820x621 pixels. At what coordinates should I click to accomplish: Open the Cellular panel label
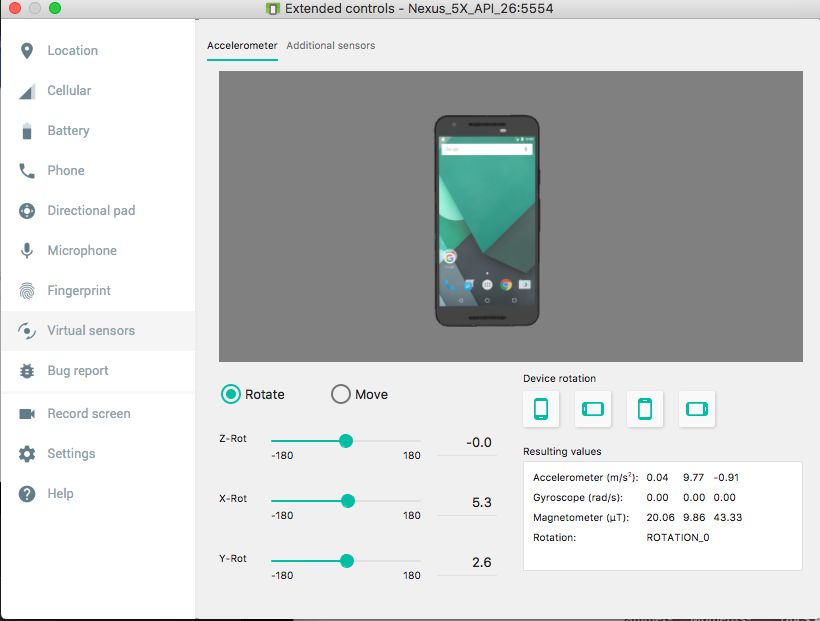click(69, 91)
